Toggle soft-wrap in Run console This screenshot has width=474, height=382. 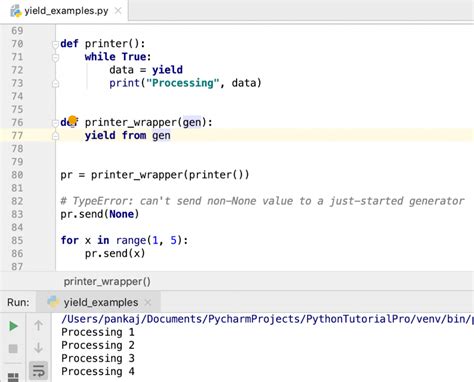tap(38, 371)
